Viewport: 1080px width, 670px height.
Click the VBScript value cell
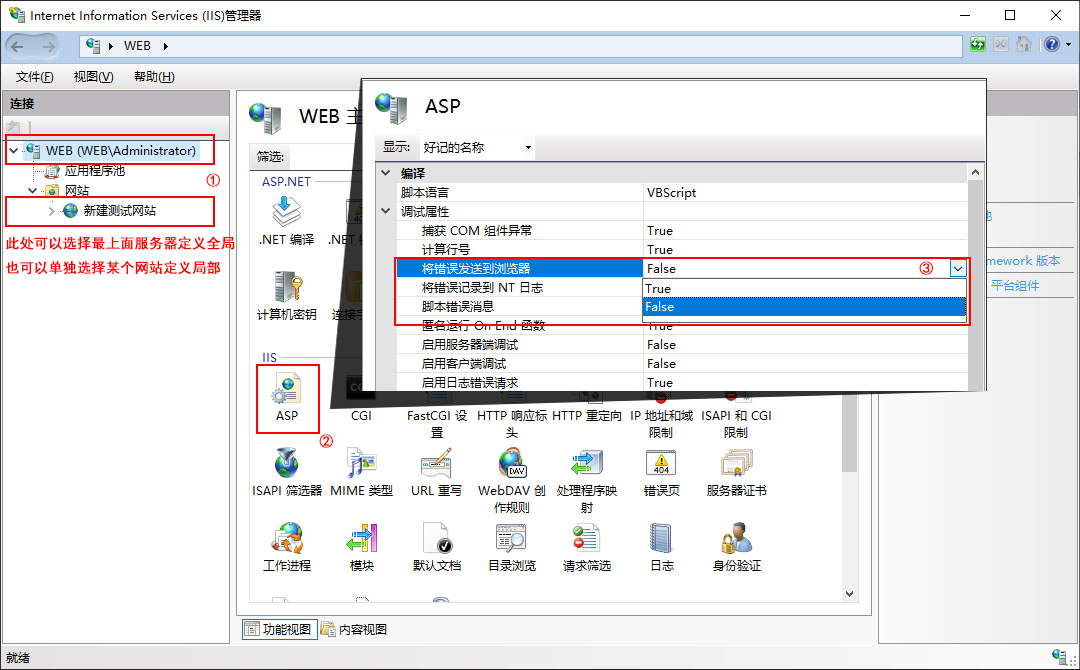pyautogui.click(x=805, y=193)
